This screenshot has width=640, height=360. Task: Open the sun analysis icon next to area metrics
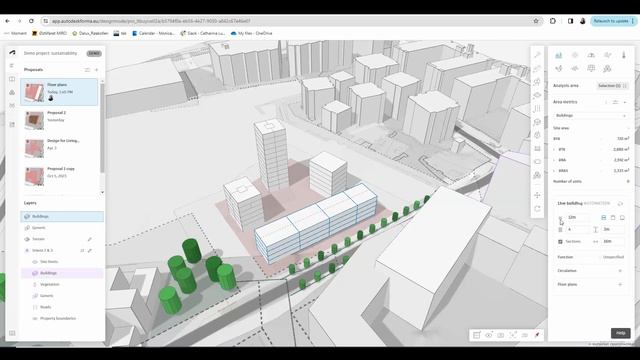[575, 55]
